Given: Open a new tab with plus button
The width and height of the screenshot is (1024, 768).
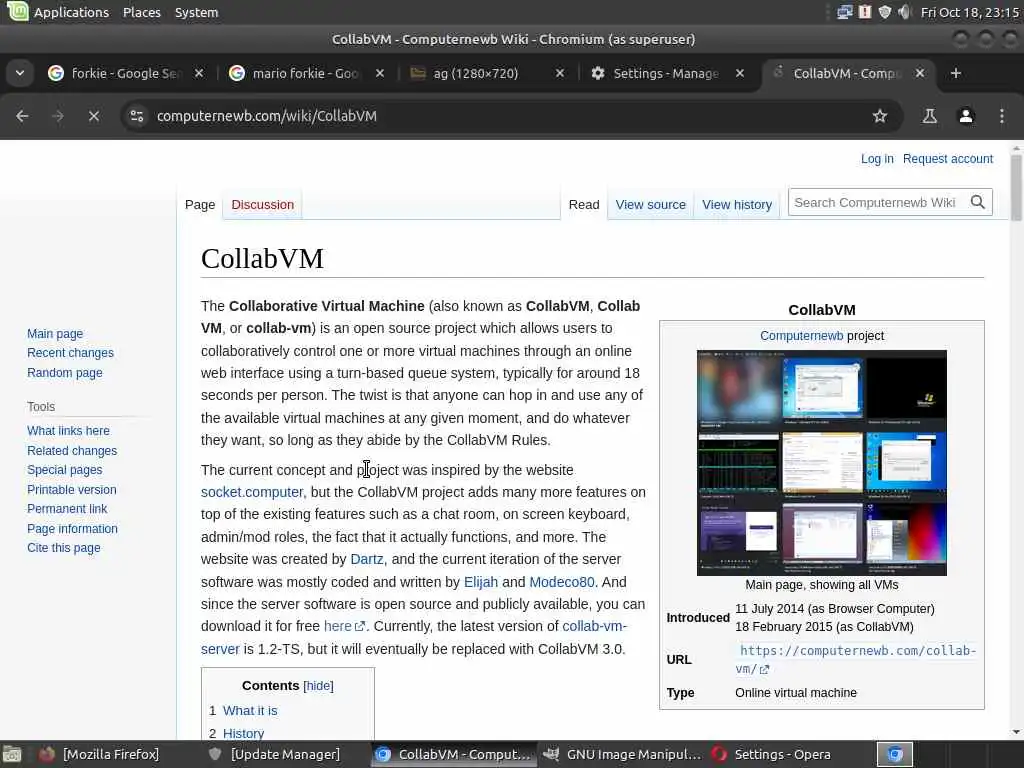Looking at the screenshot, I should click(x=955, y=73).
